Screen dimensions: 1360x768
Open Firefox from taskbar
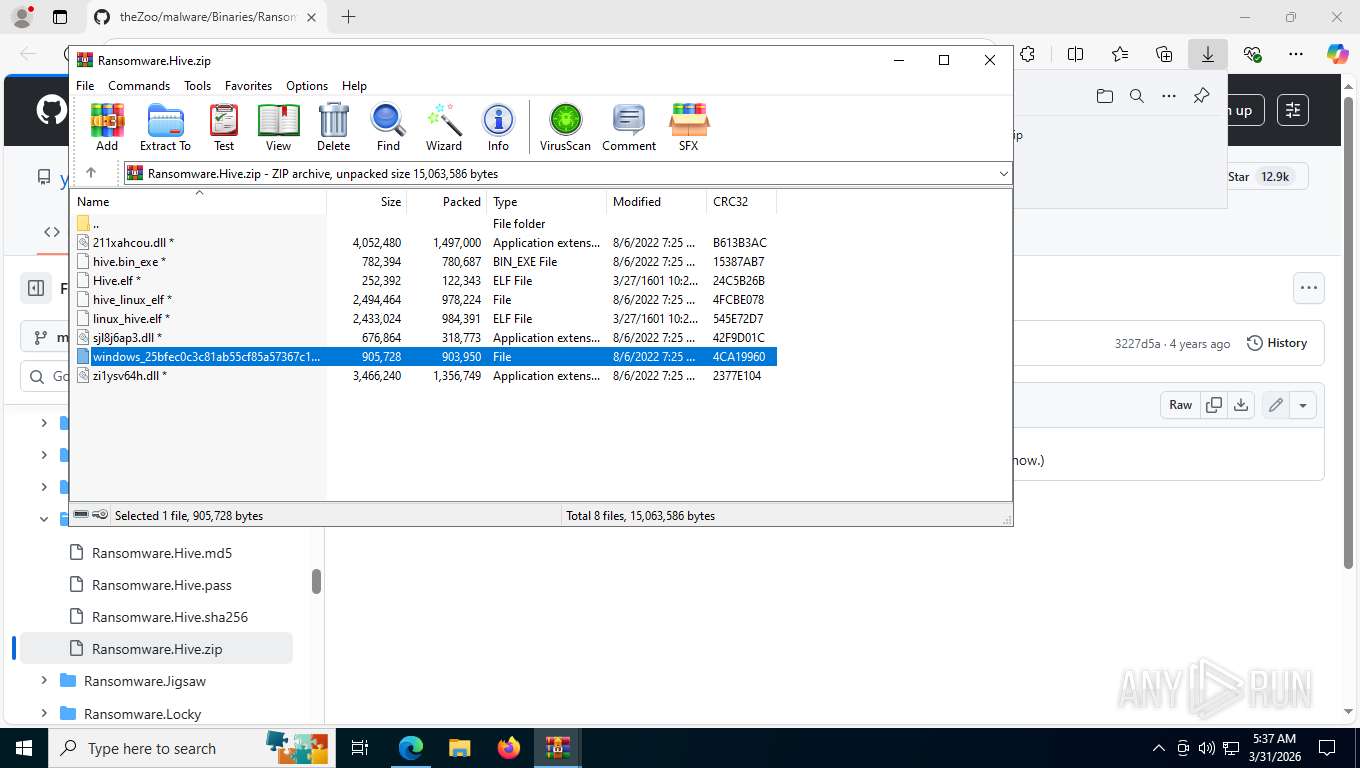509,748
